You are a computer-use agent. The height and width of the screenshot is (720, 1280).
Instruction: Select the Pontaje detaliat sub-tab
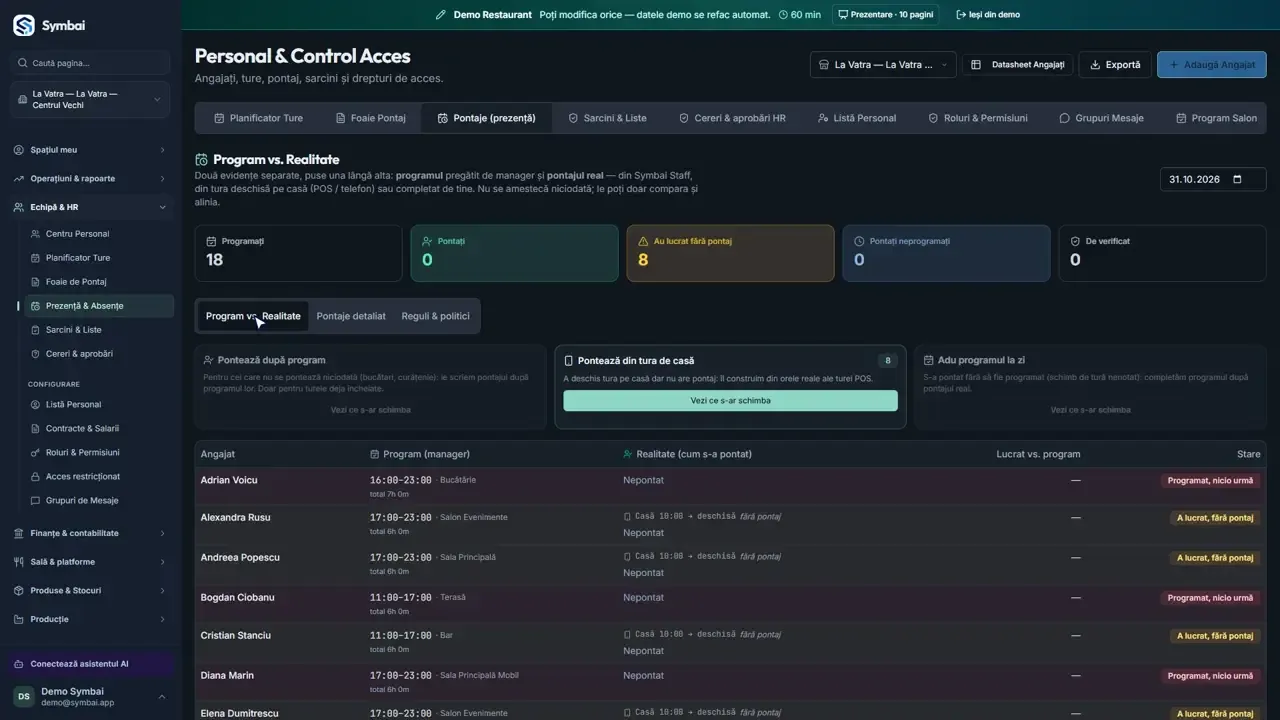[351, 316]
